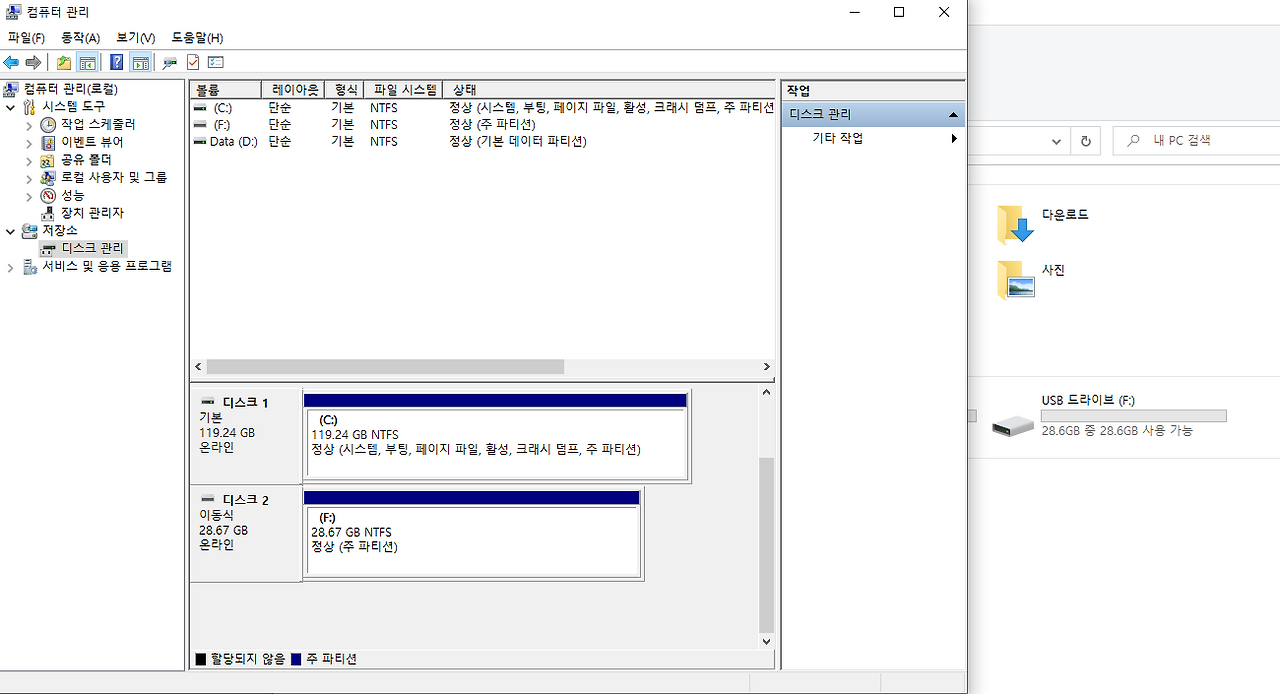Click the Forward arrow in the toolbar
The width and height of the screenshot is (1280, 694).
[x=33, y=62]
